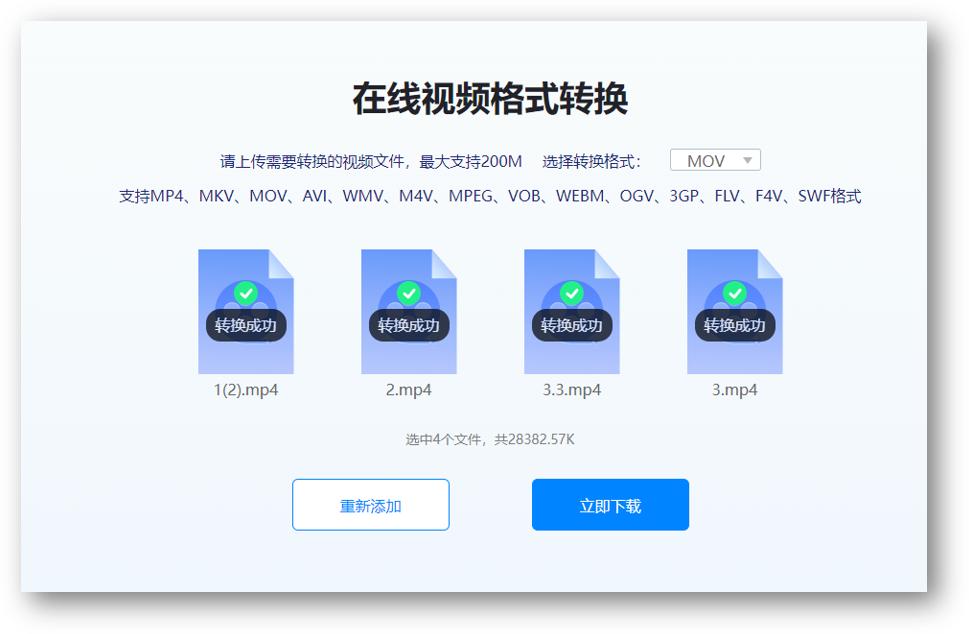Viewport: 969px width, 634px height.
Task: Click the green checkmark on 1(2).mp4
Action: coord(246,293)
